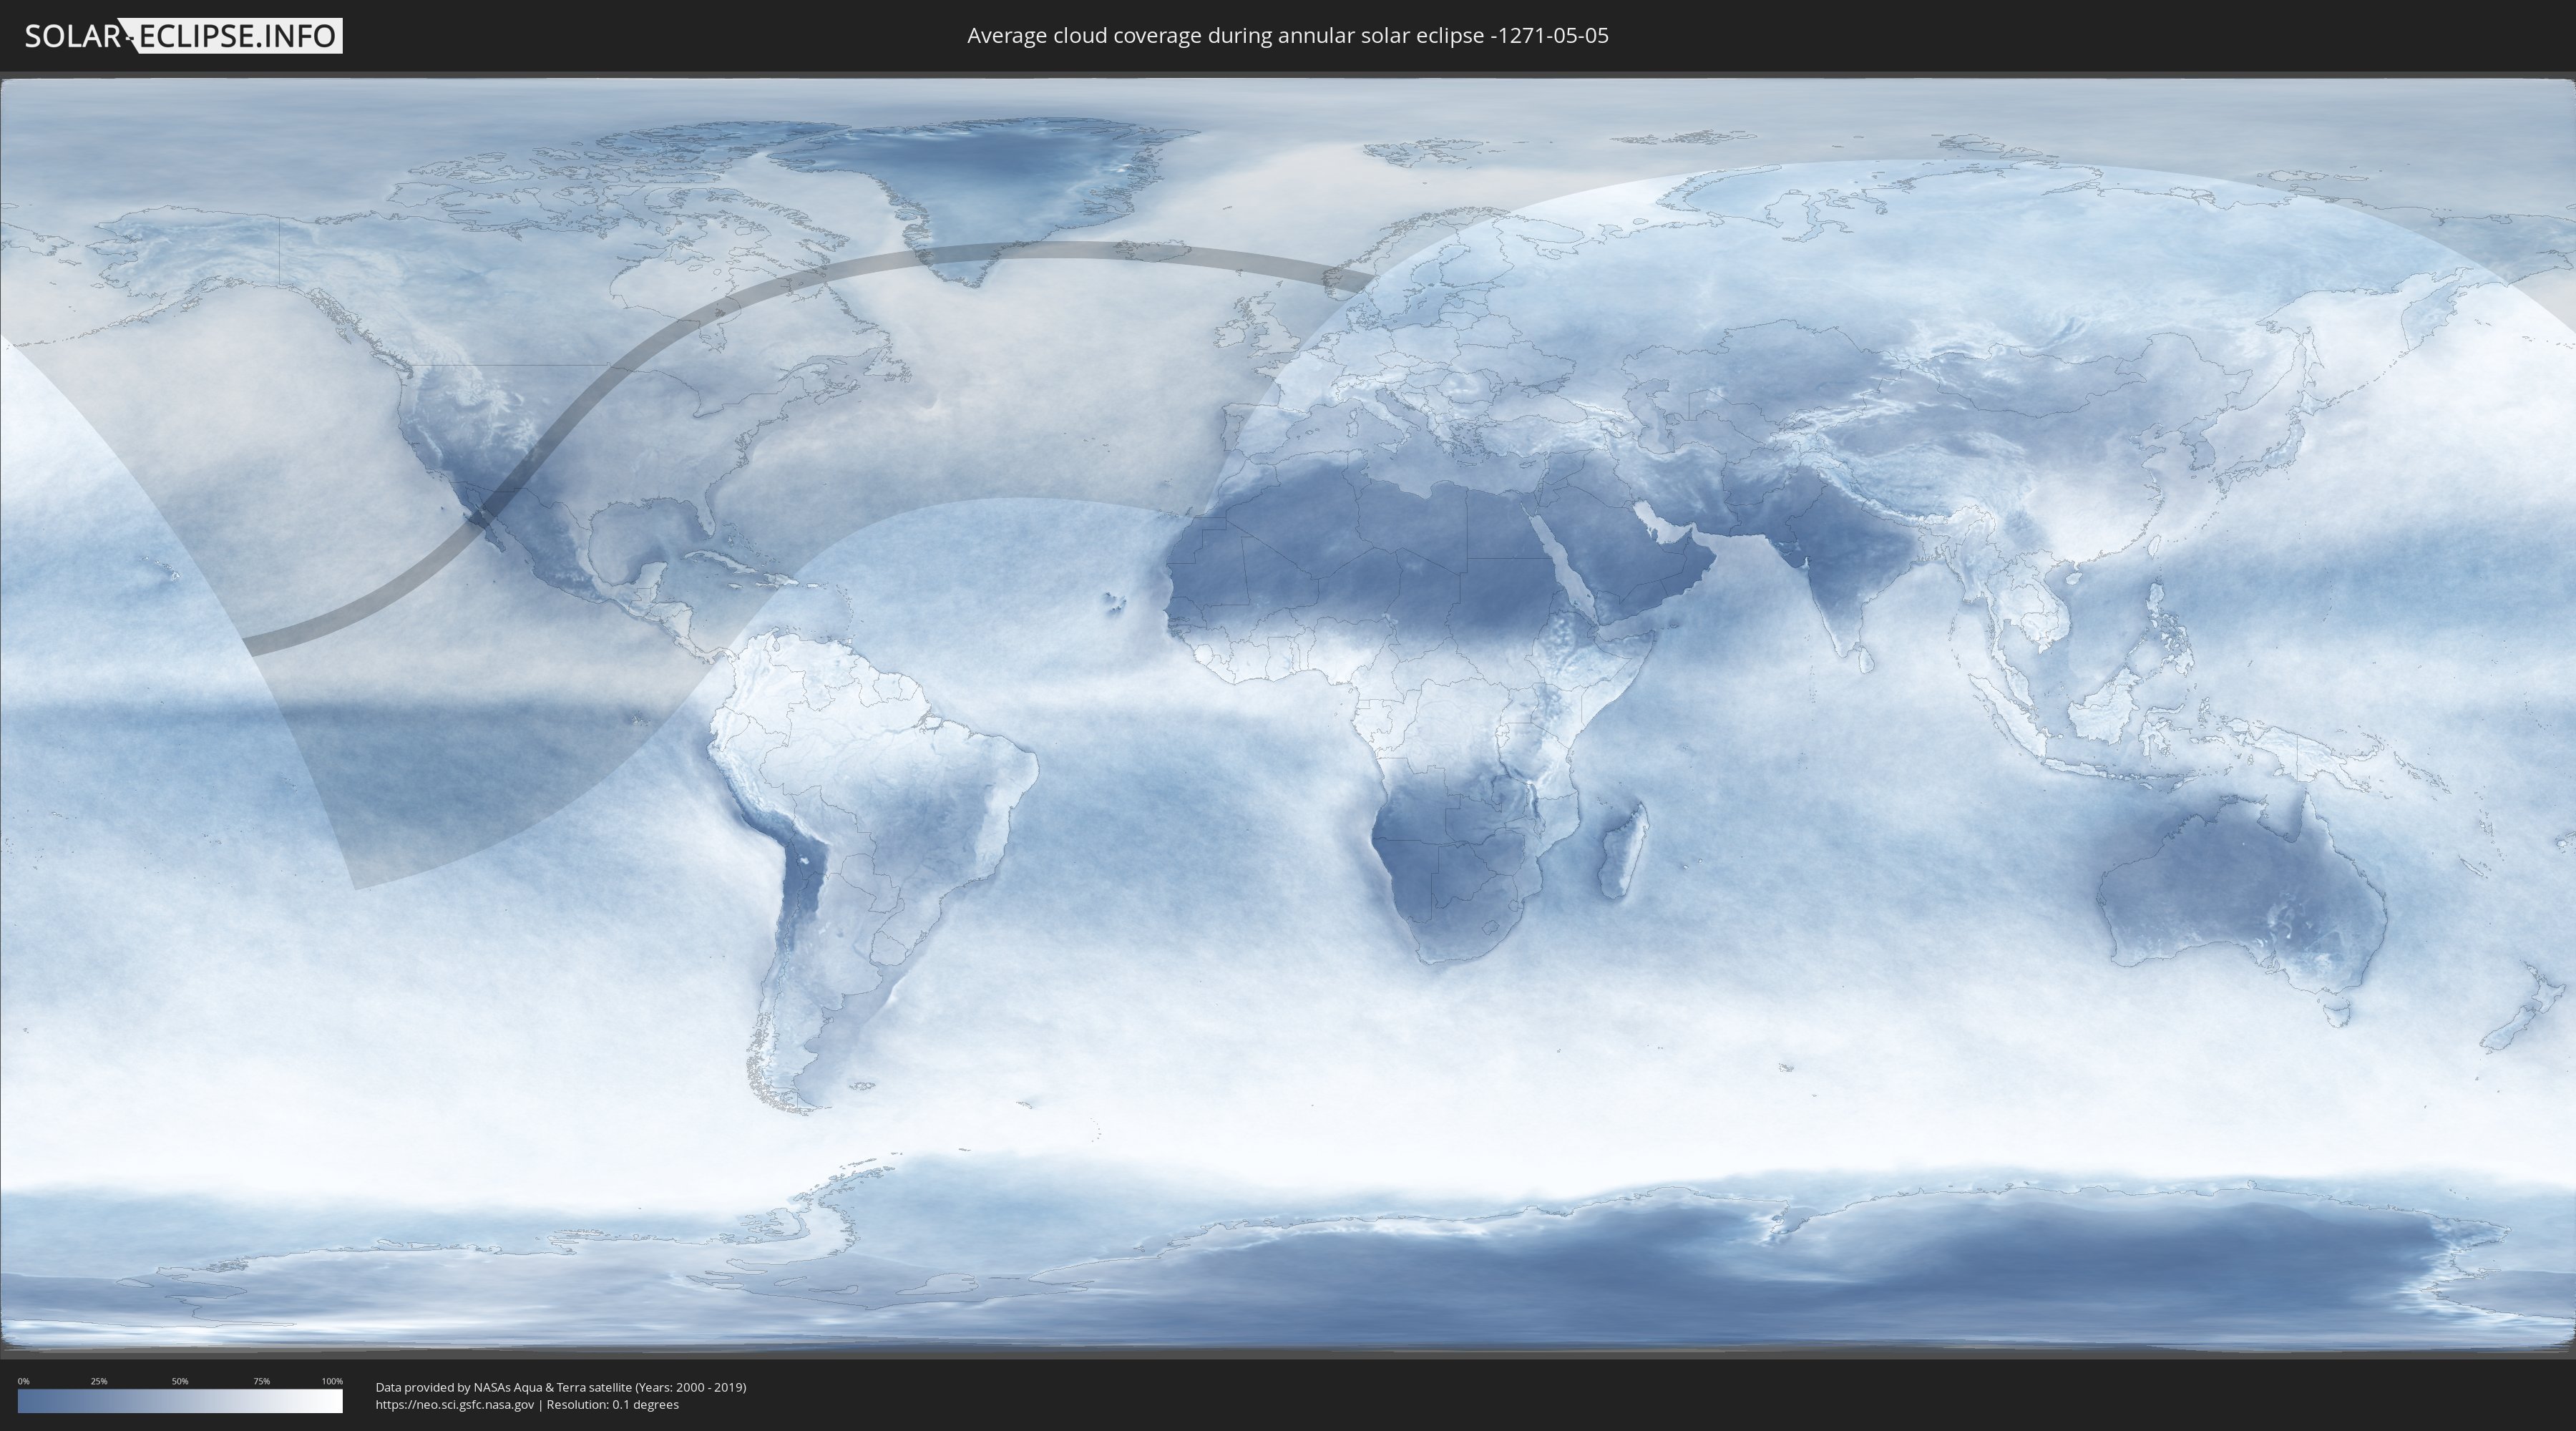This screenshot has height=1431, width=2576.
Task: Click the 50% legend label
Action: coord(180,1381)
